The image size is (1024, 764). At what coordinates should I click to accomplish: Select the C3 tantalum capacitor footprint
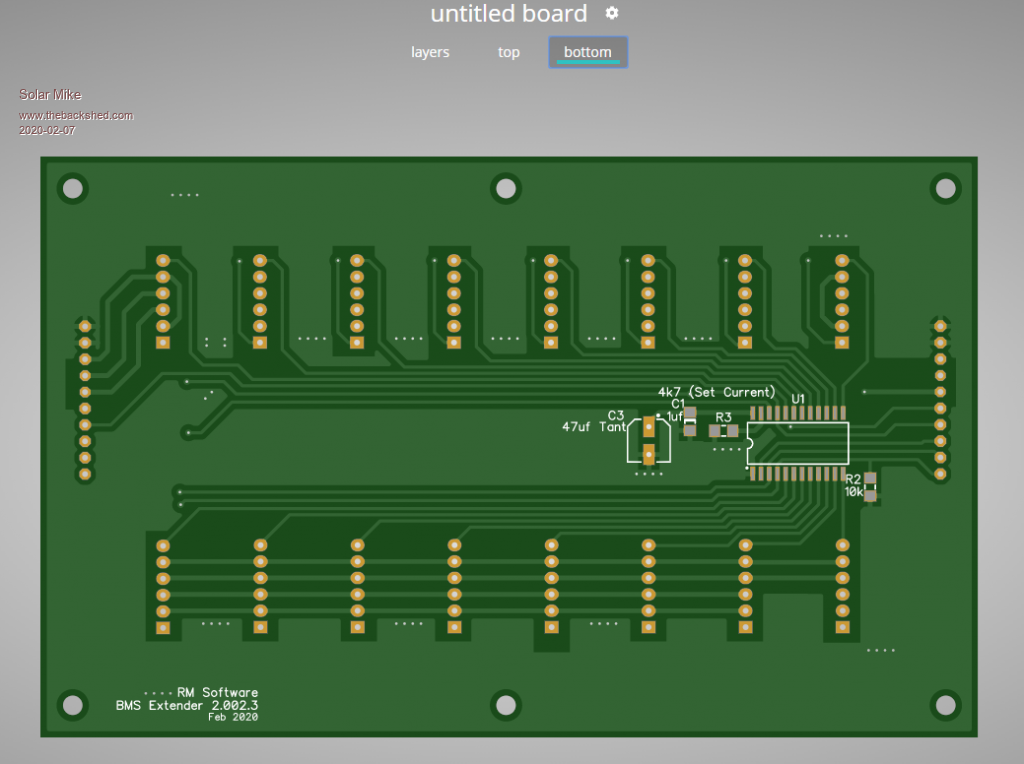pyautogui.click(x=649, y=441)
